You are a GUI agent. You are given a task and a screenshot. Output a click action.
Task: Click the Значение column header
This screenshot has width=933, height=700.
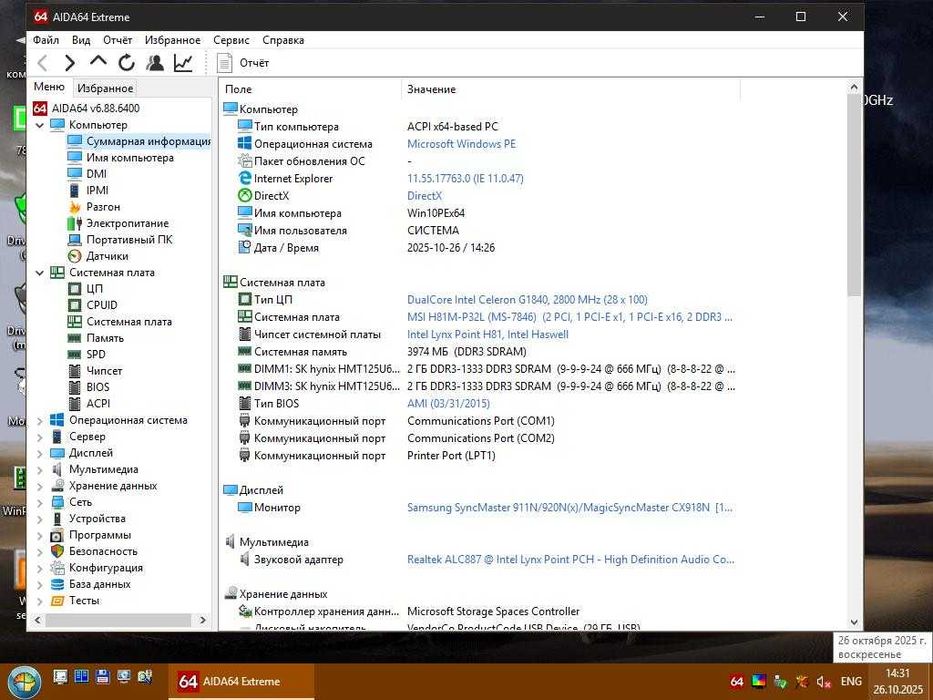[571, 89]
